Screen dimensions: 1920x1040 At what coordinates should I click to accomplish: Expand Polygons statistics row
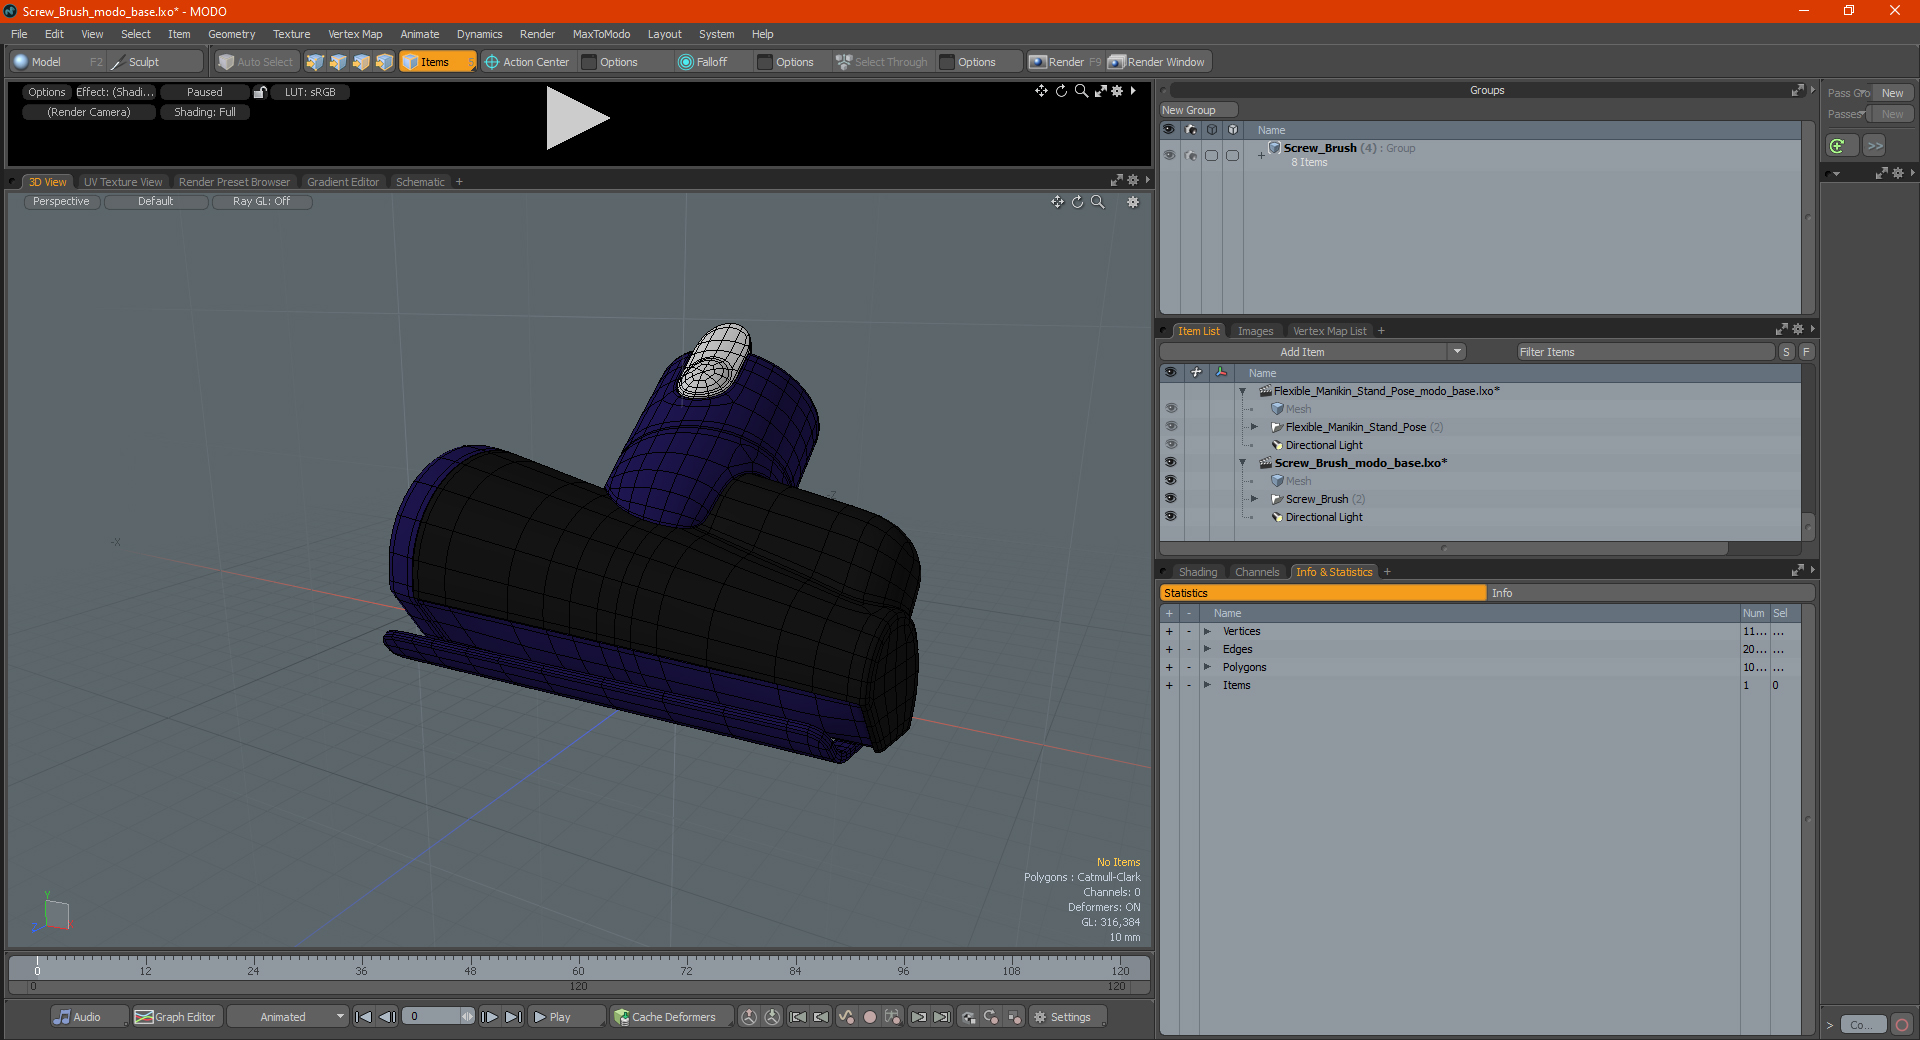click(1207, 667)
